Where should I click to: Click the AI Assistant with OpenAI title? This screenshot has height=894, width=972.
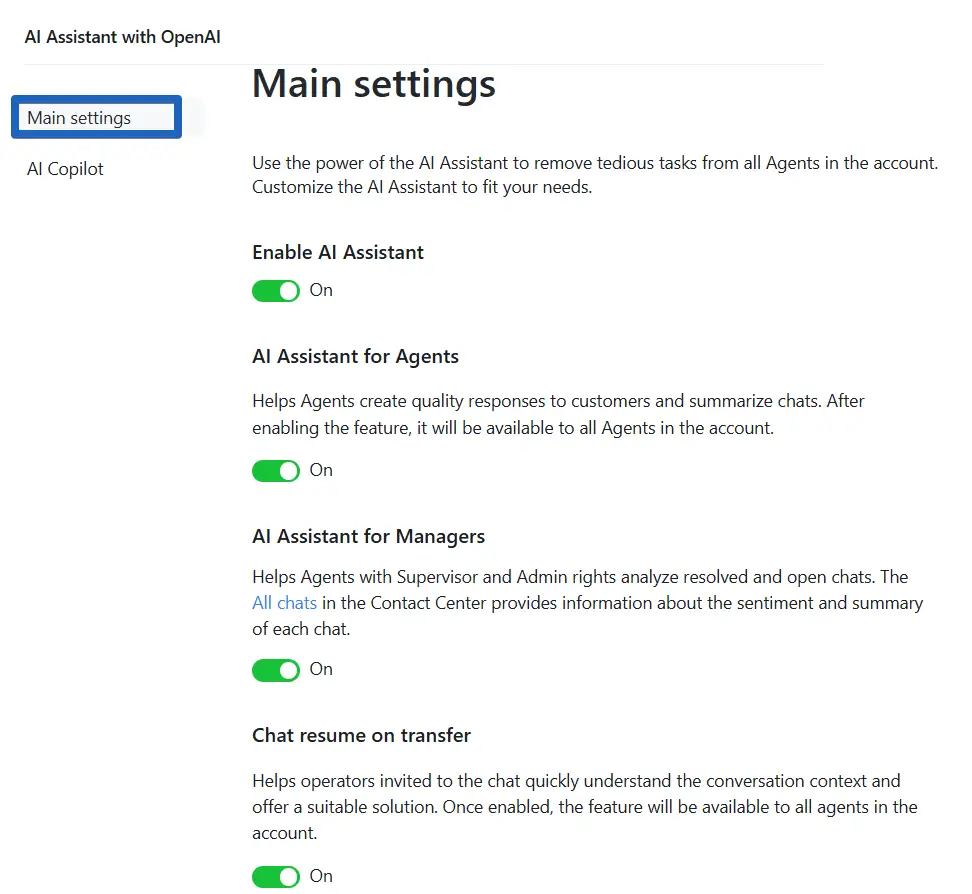pyautogui.click(x=123, y=38)
